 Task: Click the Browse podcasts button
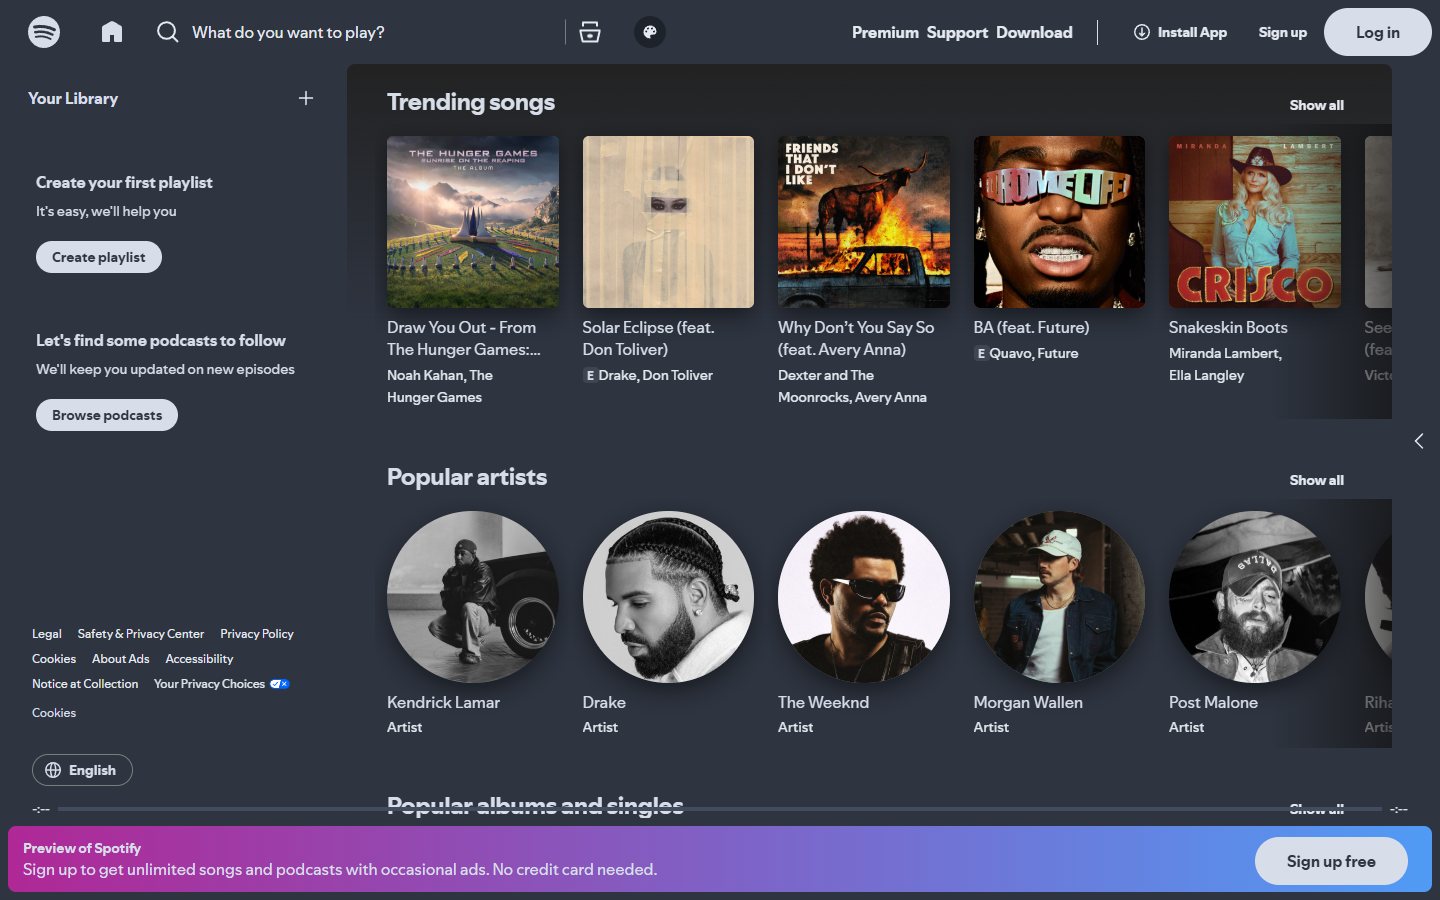pyautogui.click(x=107, y=415)
